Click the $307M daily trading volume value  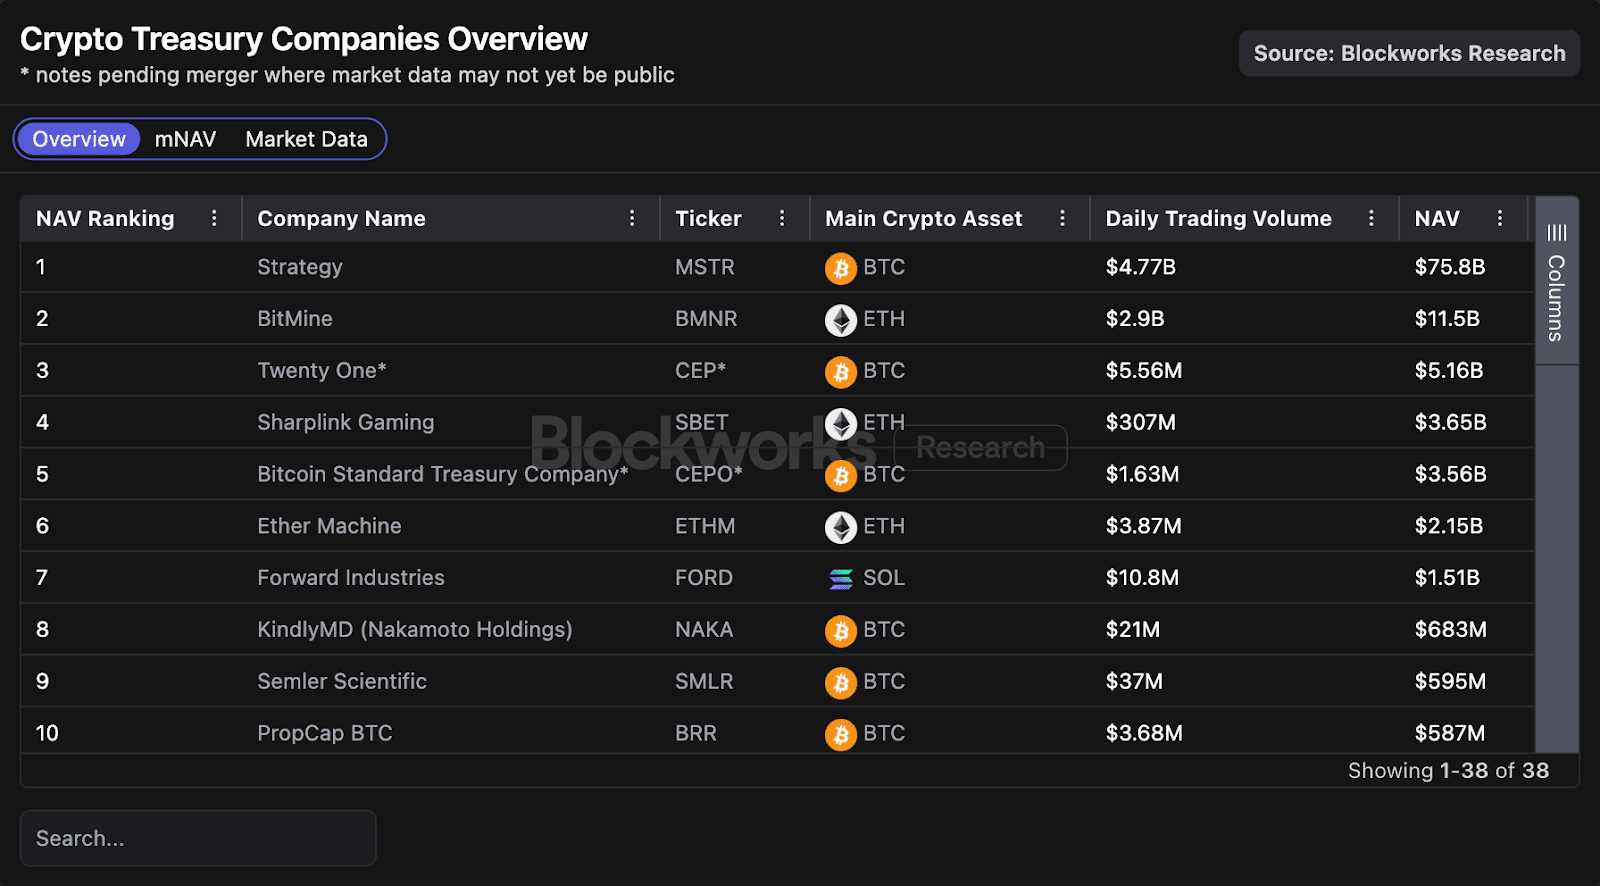click(x=1141, y=422)
